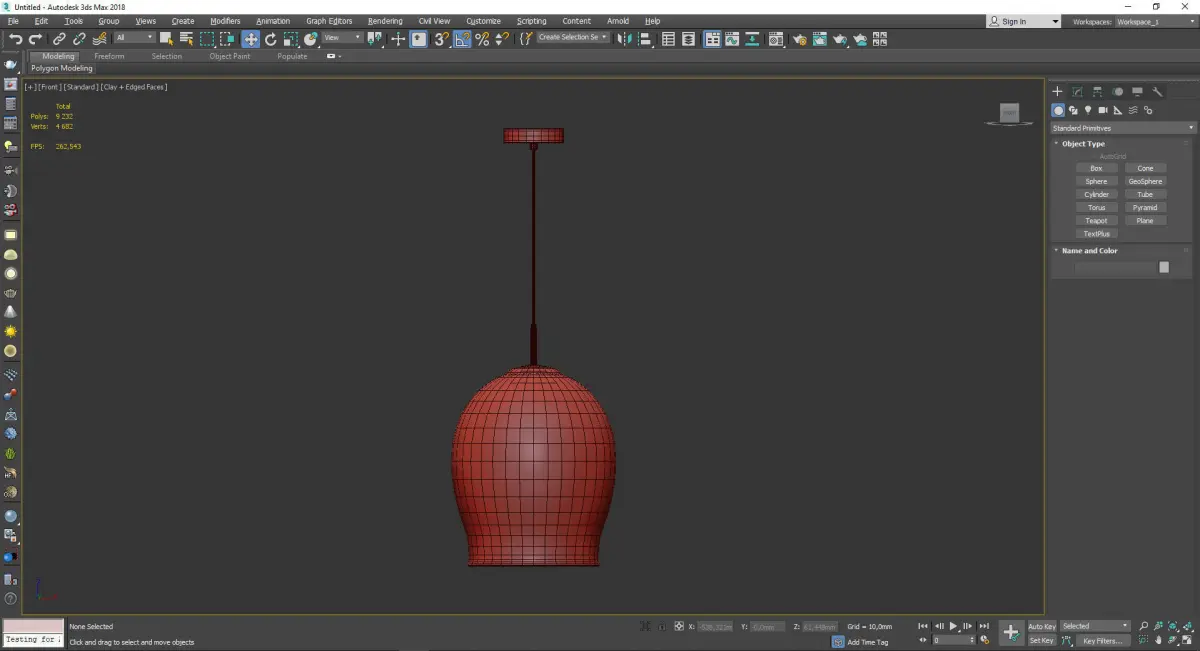Viewport: 1200px width, 651px height.
Task: Toggle the Percent Snap button
Action: pos(482,39)
